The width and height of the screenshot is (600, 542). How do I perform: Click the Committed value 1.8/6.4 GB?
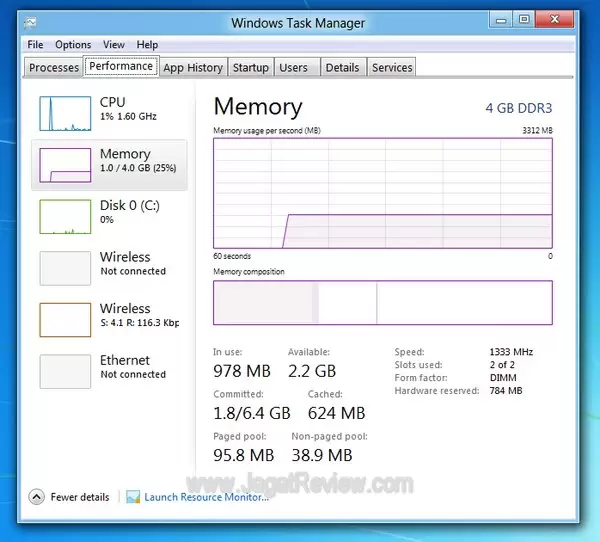point(252,413)
